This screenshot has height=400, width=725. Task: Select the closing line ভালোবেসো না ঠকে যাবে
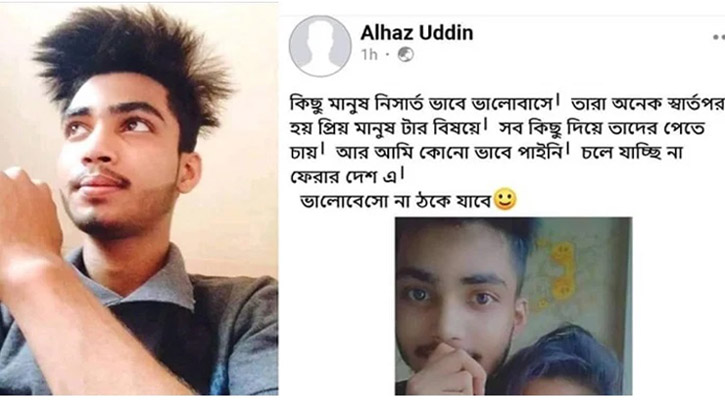point(395,202)
